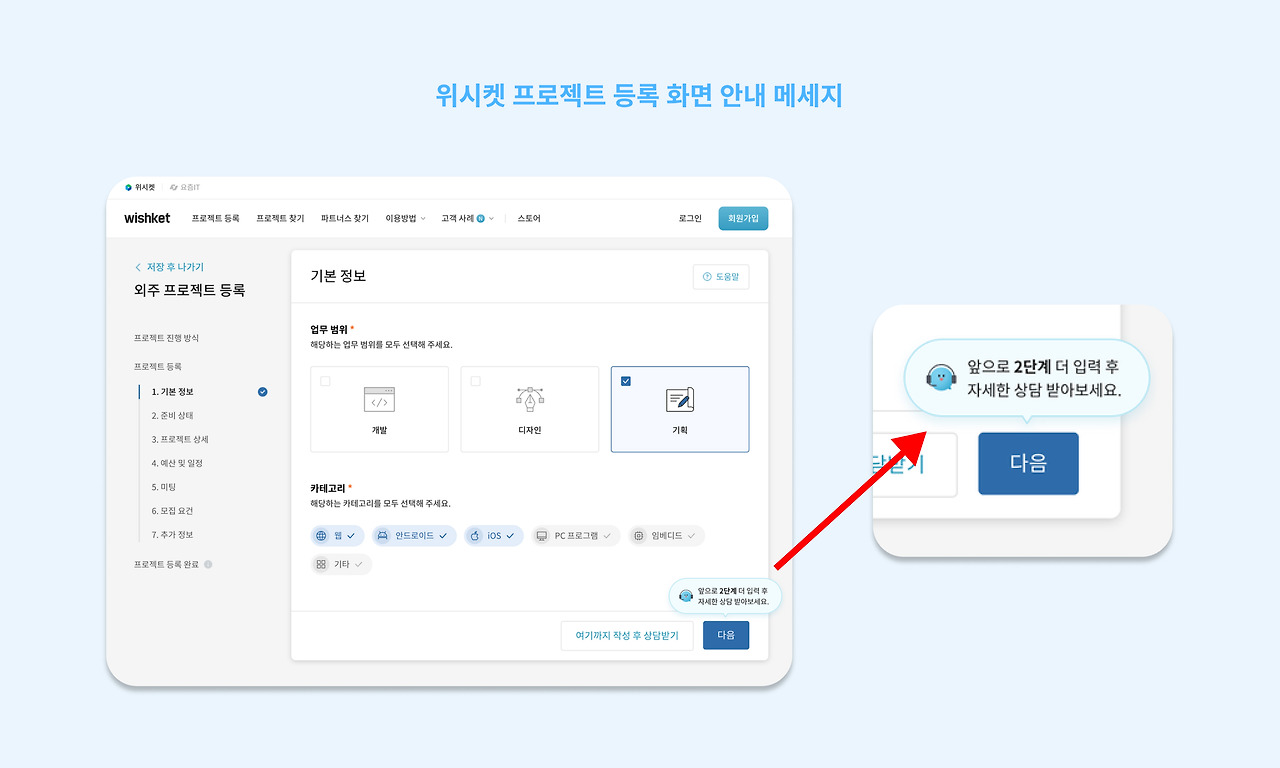1280x768 pixels.
Task: Open the 프로젝트 찾기 menu item
Action: tap(280, 218)
